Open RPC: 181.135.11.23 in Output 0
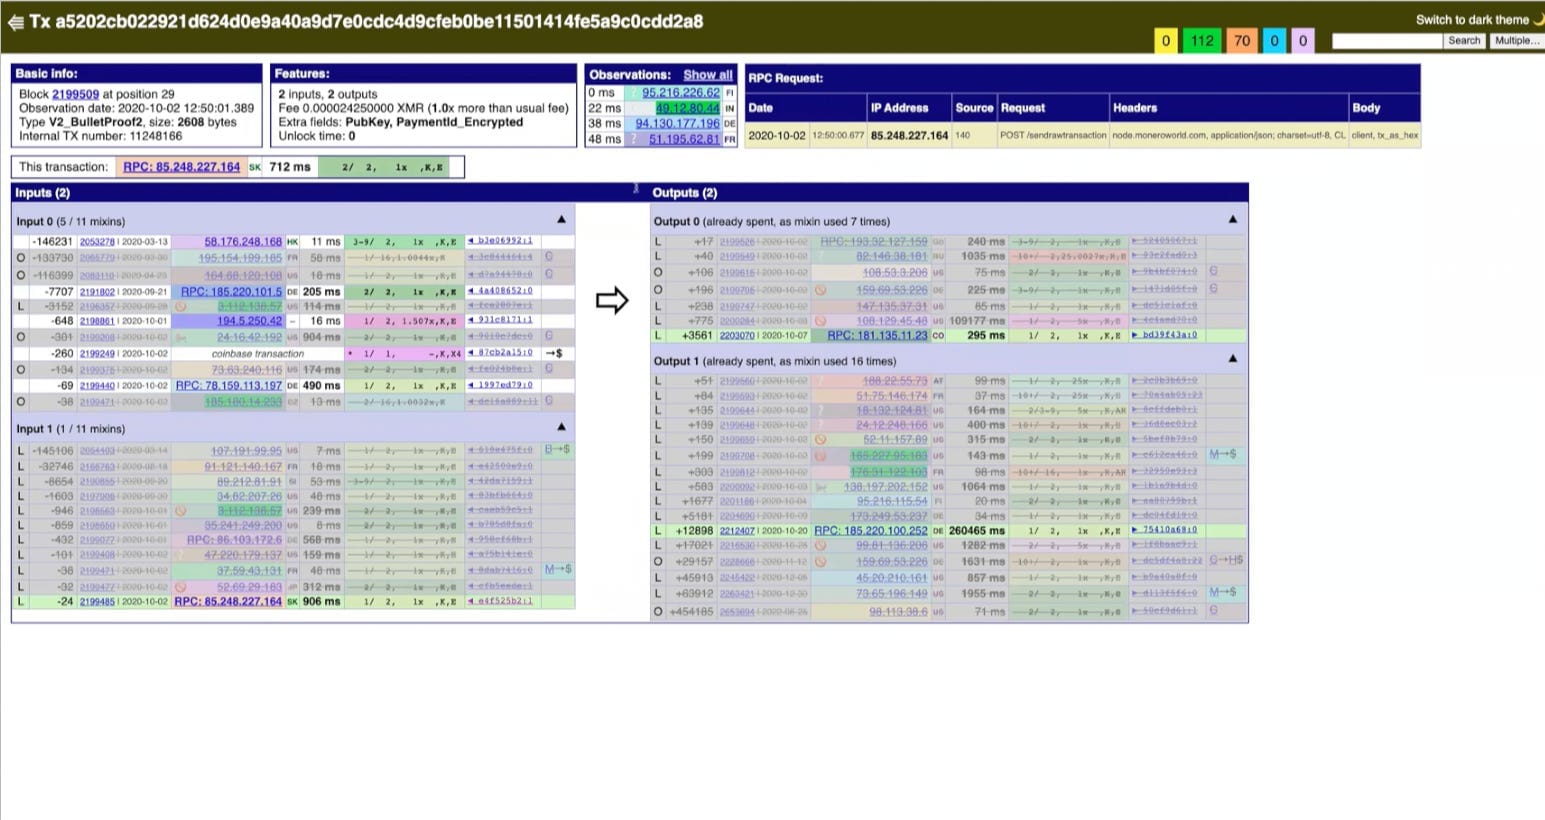This screenshot has width=1545, height=820. tap(877, 336)
